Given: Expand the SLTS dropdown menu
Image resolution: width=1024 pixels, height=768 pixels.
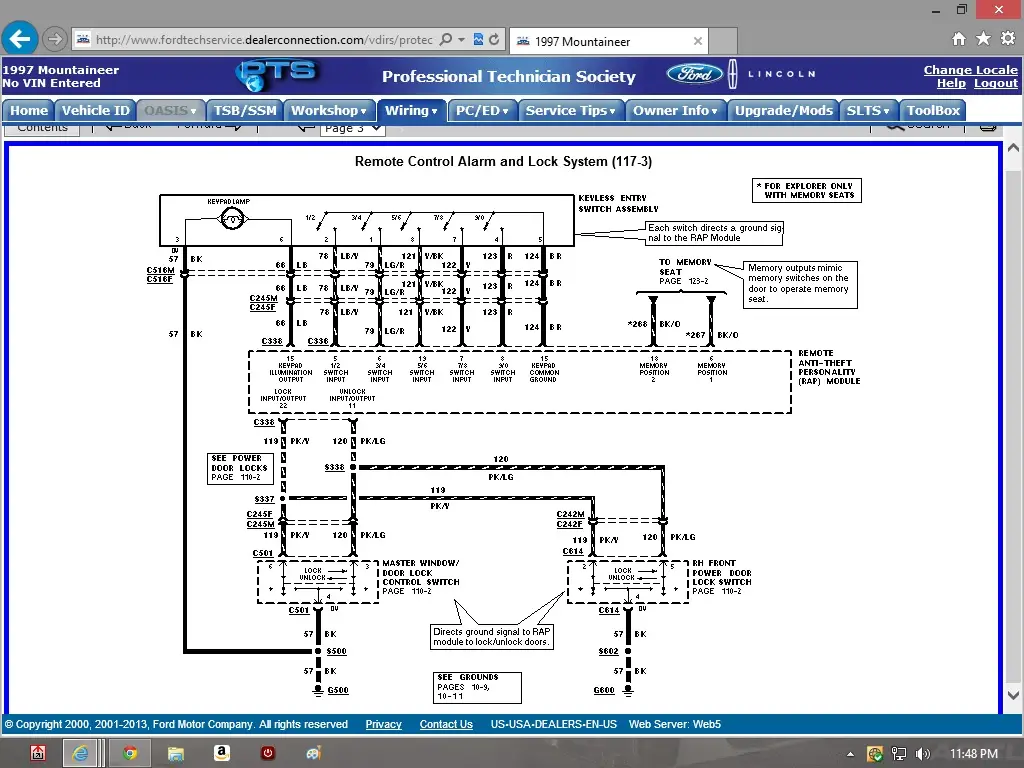Looking at the screenshot, I should [x=868, y=110].
